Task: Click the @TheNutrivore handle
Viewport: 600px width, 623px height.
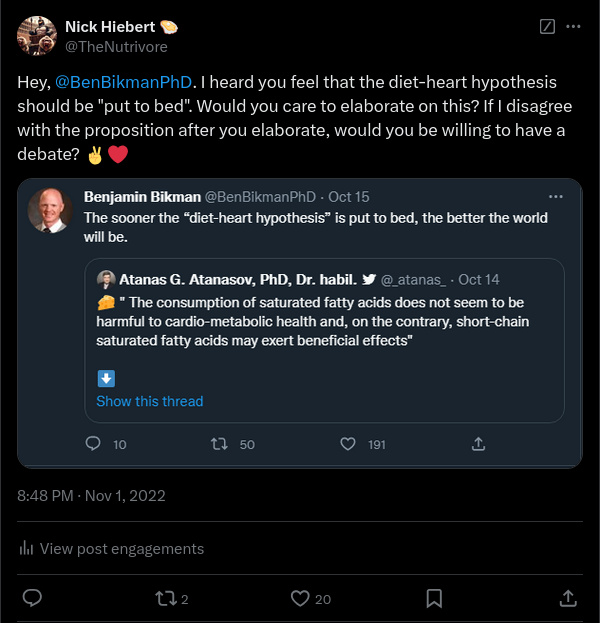Action: tap(116, 46)
